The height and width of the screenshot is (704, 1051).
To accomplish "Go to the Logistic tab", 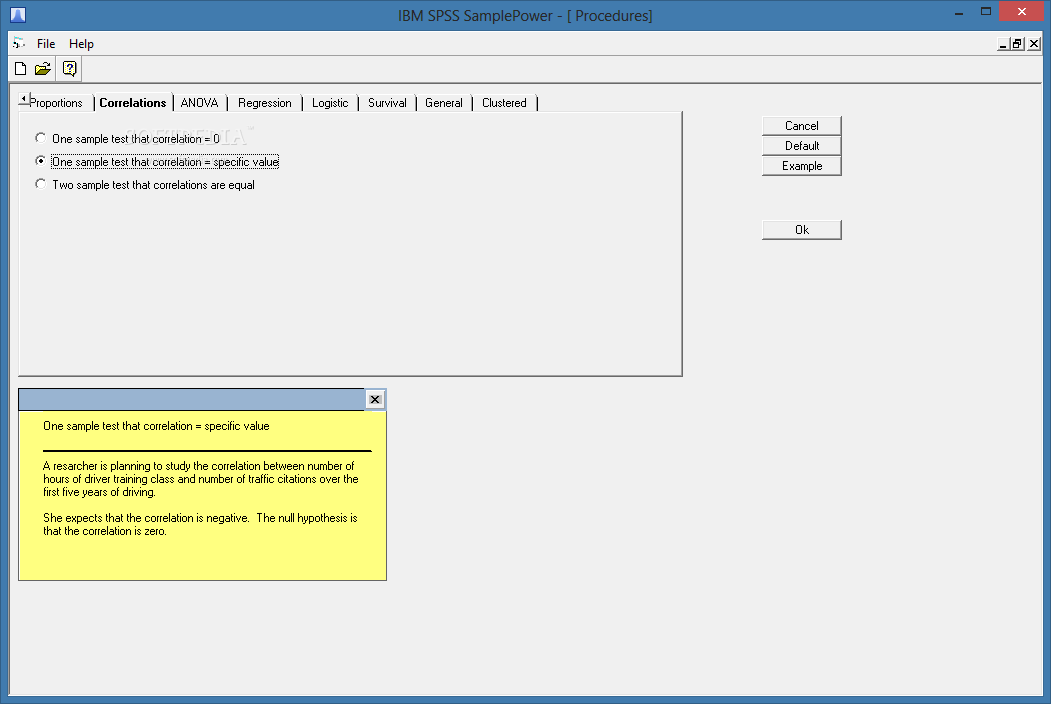I will click(330, 103).
